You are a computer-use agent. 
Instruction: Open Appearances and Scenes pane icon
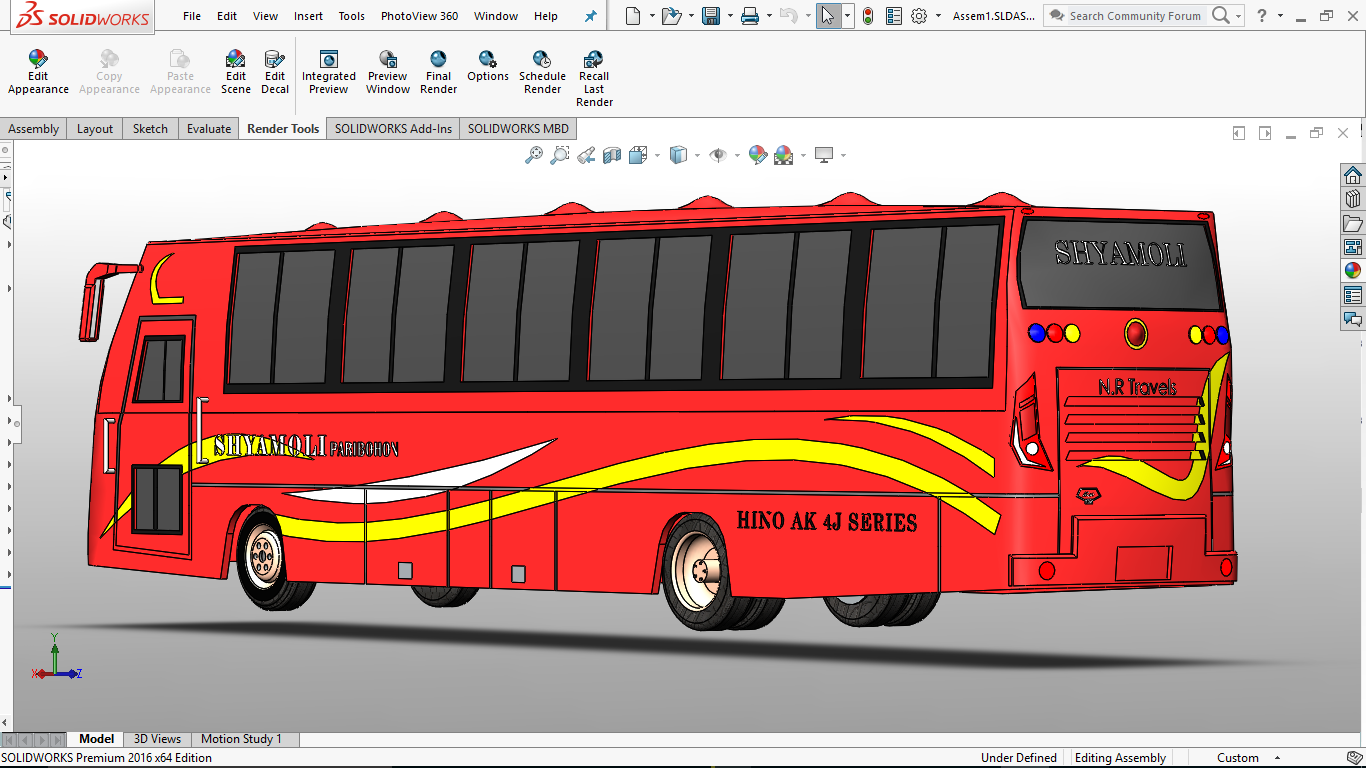coord(1353,271)
